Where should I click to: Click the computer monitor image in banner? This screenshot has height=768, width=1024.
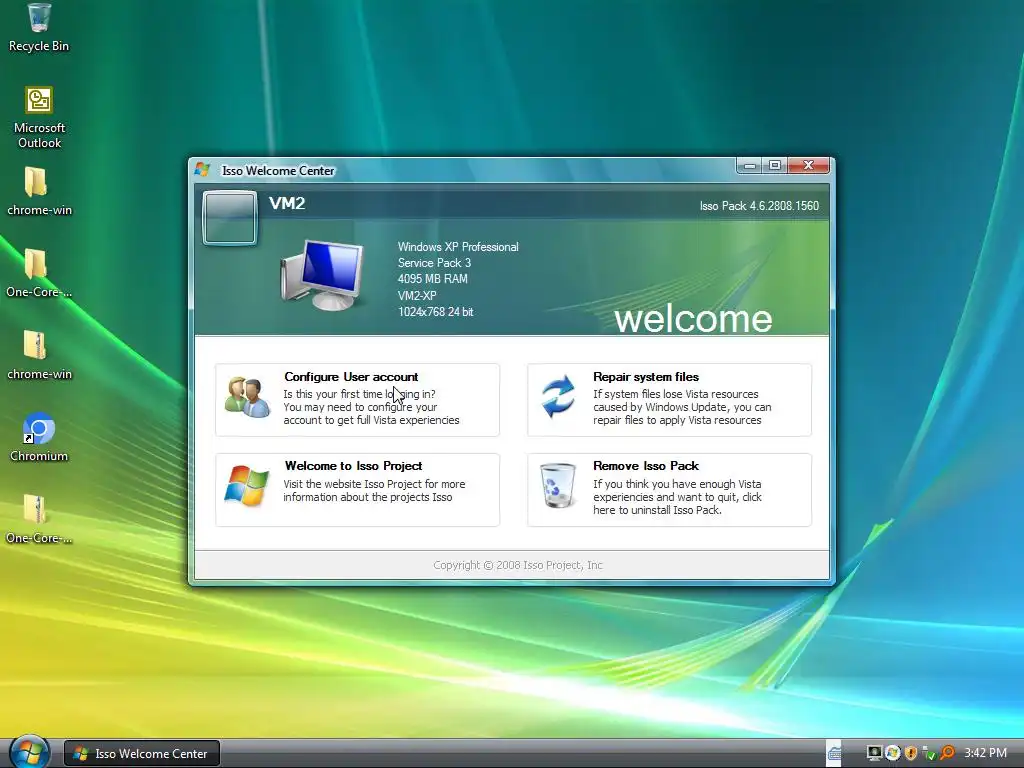click(x=322, y=275)
